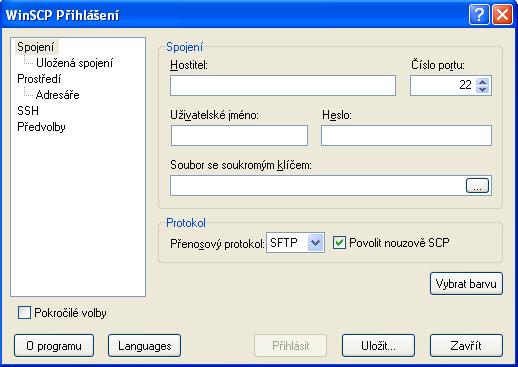Increase port number with the up arrow
The height and width of the screenshot is (367, 518).
point(482,81)
